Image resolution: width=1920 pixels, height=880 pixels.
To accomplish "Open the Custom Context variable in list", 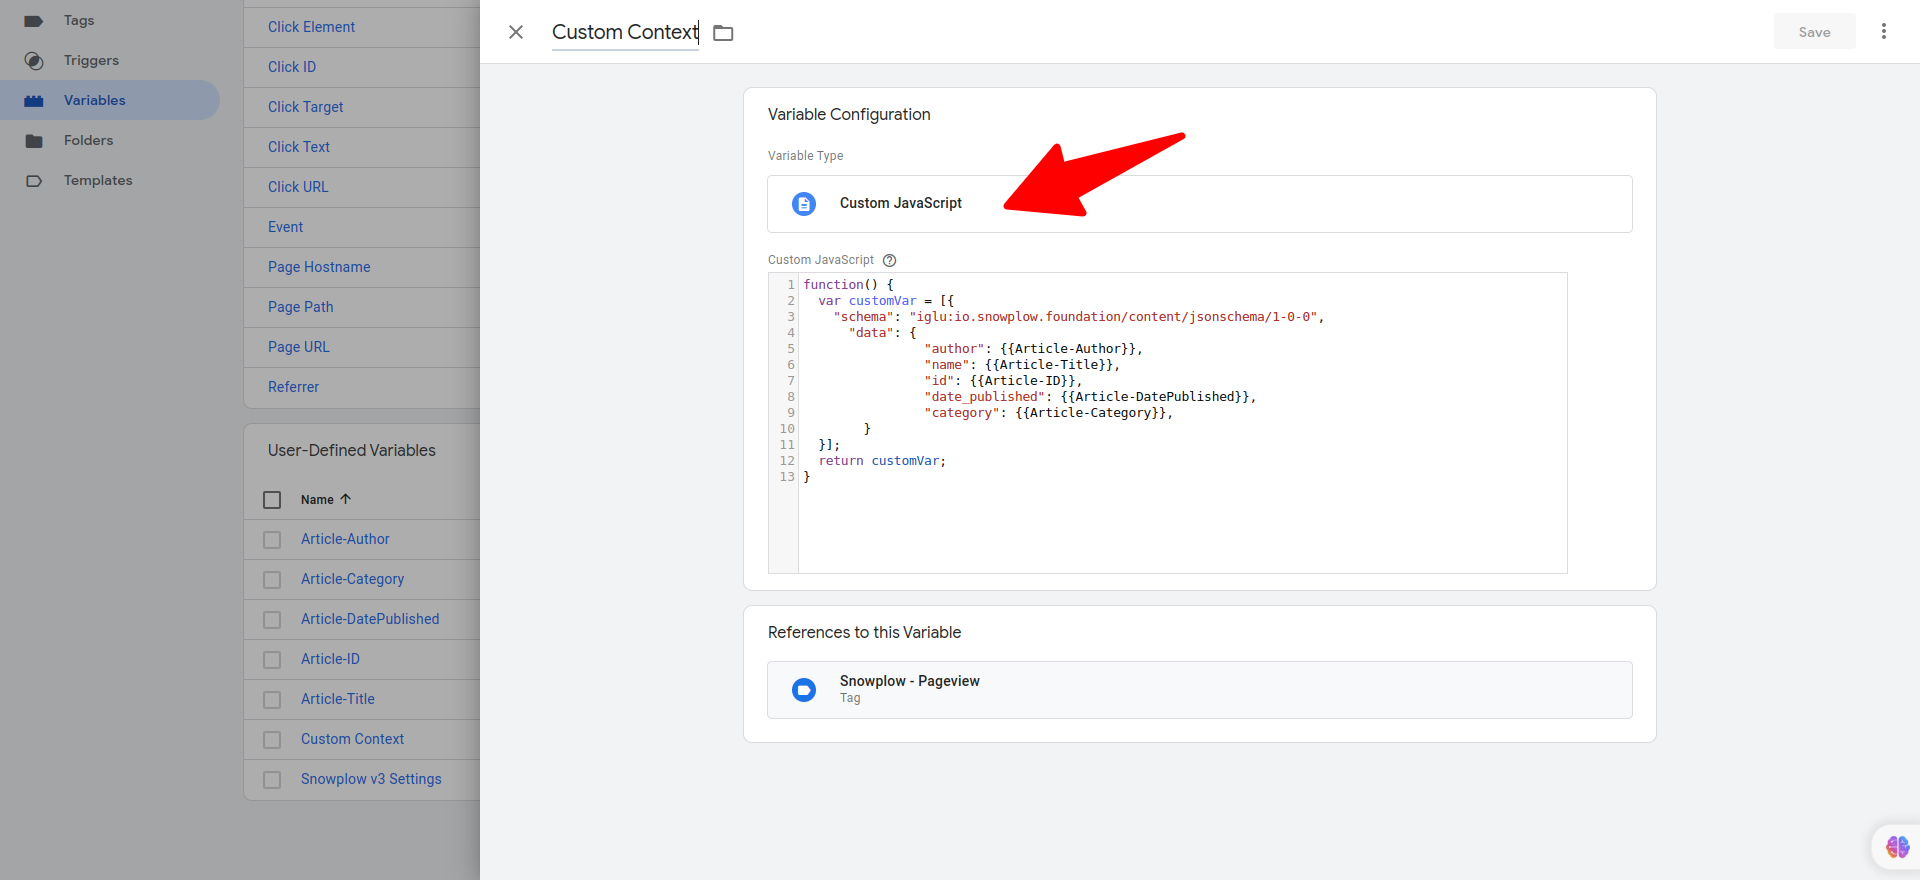I will (352, 739).
